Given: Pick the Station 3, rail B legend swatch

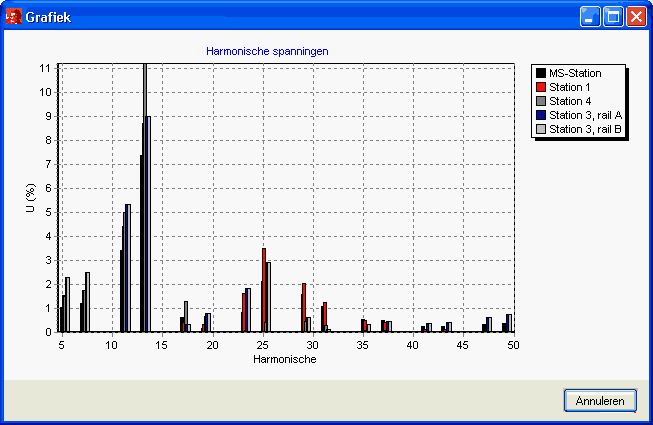Looking at the screenshot, I should coord(541,129).
